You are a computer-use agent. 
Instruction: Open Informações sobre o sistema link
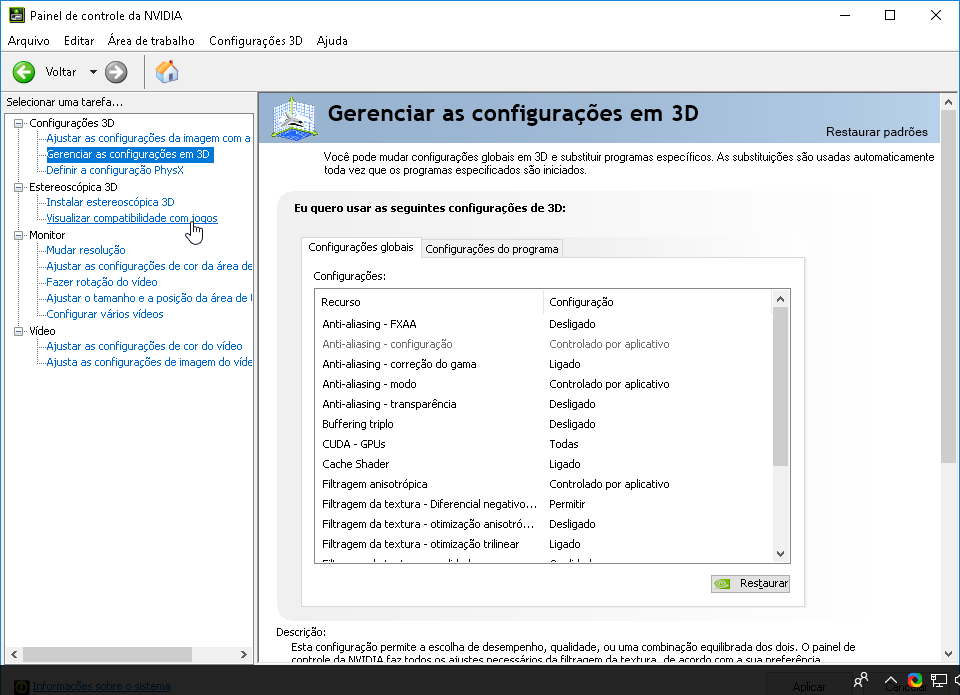[x=101, y=686]
